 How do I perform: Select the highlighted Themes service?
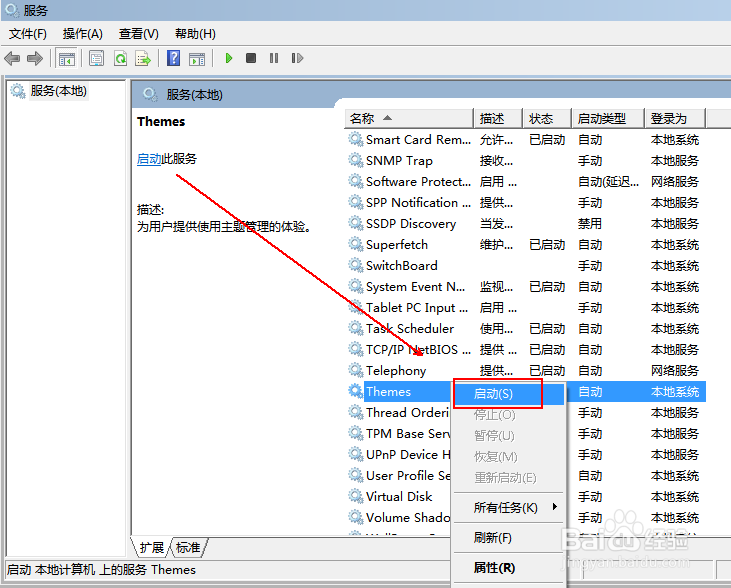tap(401, 392)
